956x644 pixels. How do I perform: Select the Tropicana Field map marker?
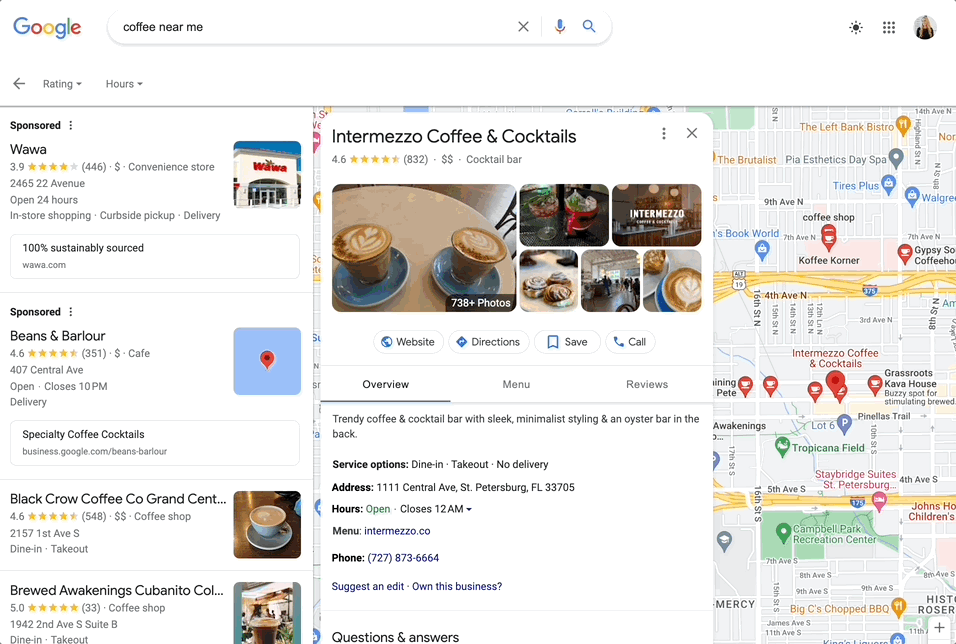click(x=782, y=446)
